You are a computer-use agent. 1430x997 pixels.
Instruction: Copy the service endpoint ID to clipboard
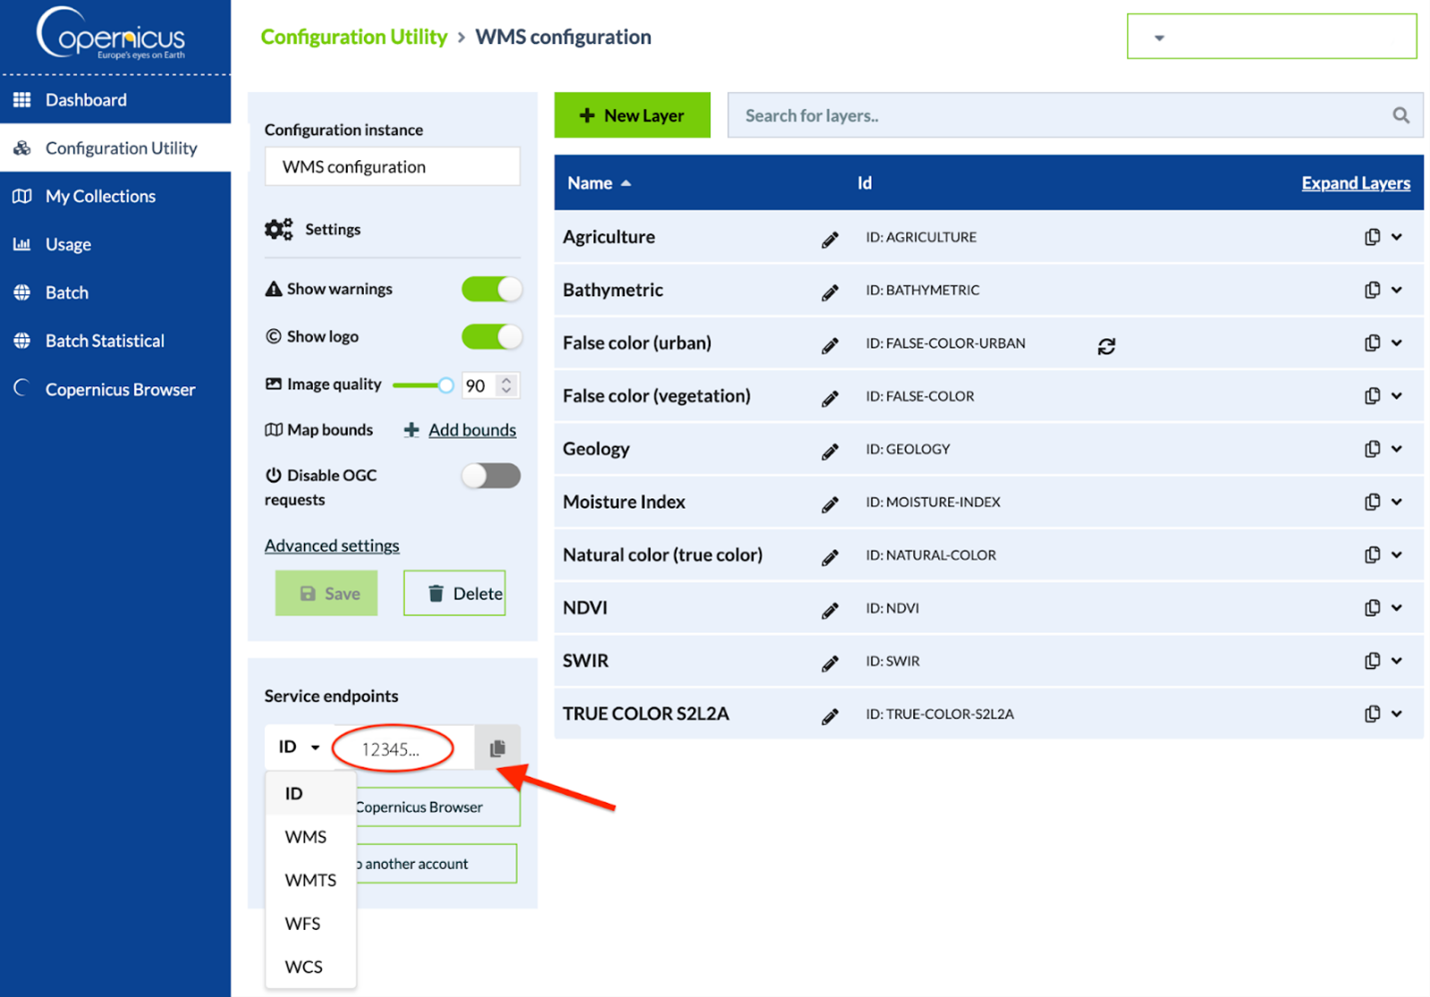pos(497,748)
